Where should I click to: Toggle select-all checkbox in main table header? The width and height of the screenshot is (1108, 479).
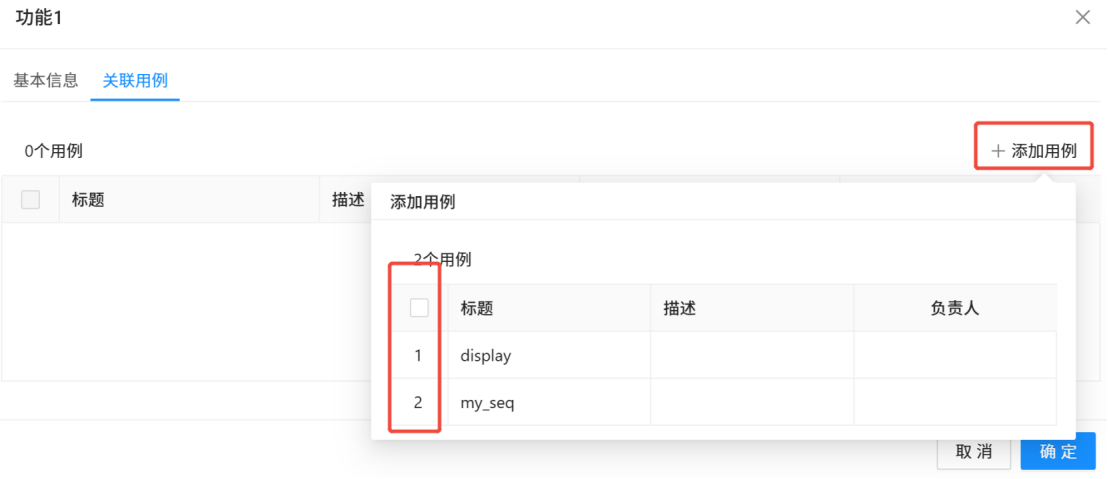(x=30, y=200)
